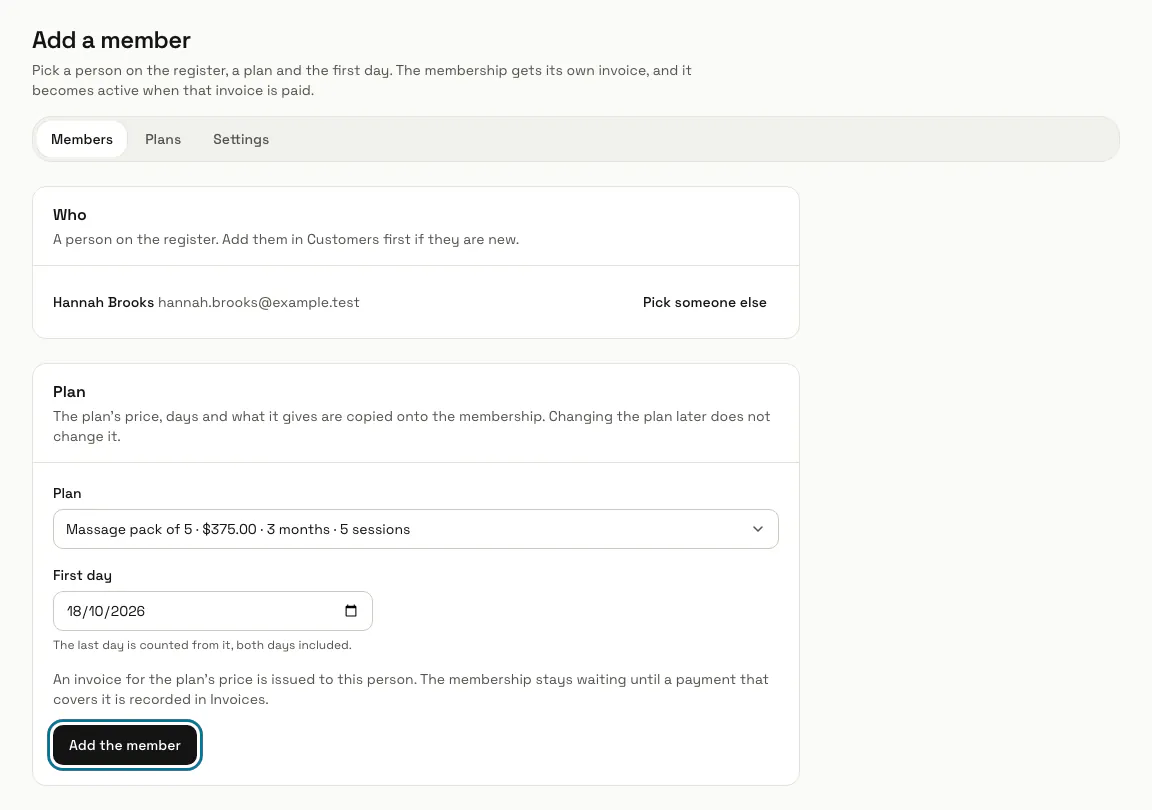Click the Plan field label above dropdown
This screenshot has width=1152, height=810.
click(x=67, y=493)
